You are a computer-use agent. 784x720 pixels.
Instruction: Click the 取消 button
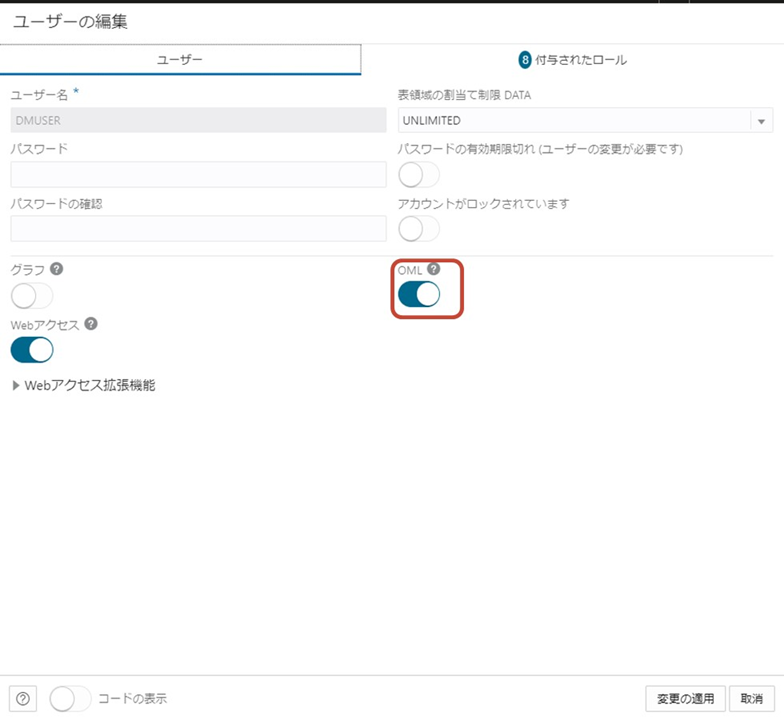point(752,698)
